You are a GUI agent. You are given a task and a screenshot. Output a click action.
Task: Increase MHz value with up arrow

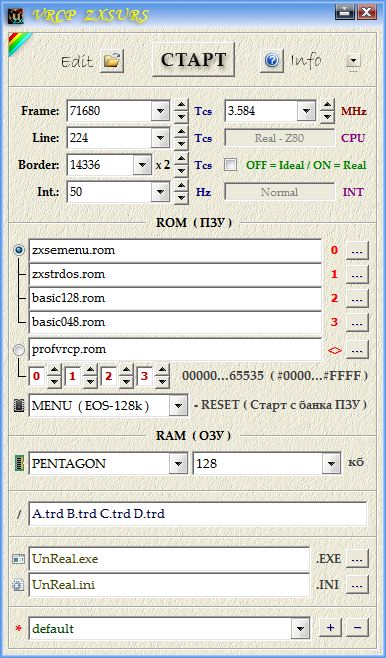pyautogui.click(x=327, y=105)
